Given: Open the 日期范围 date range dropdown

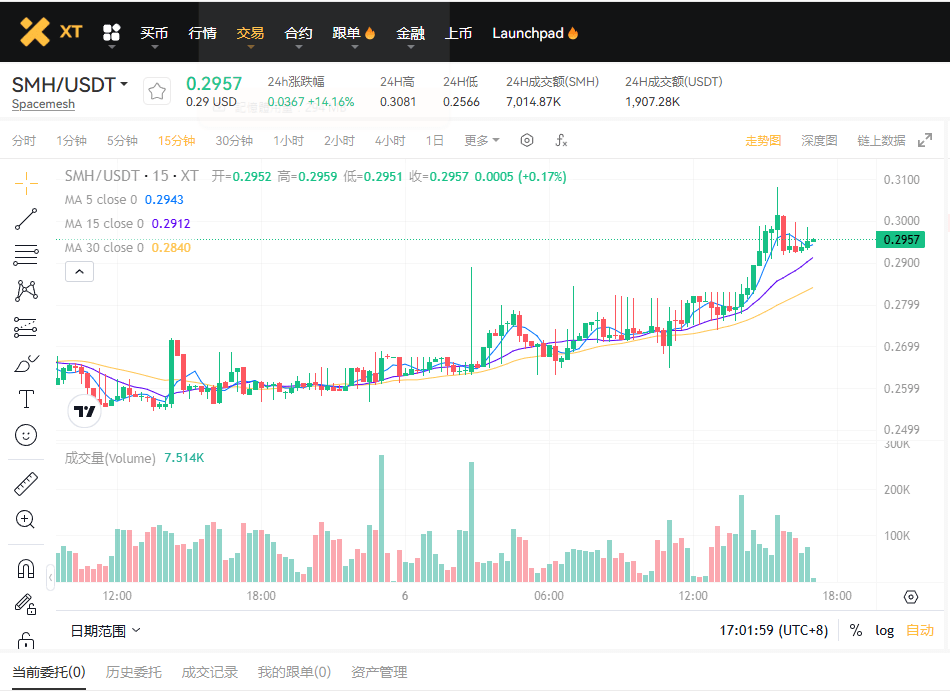Looking at the screenshot, I should click(x=105, y=630).
